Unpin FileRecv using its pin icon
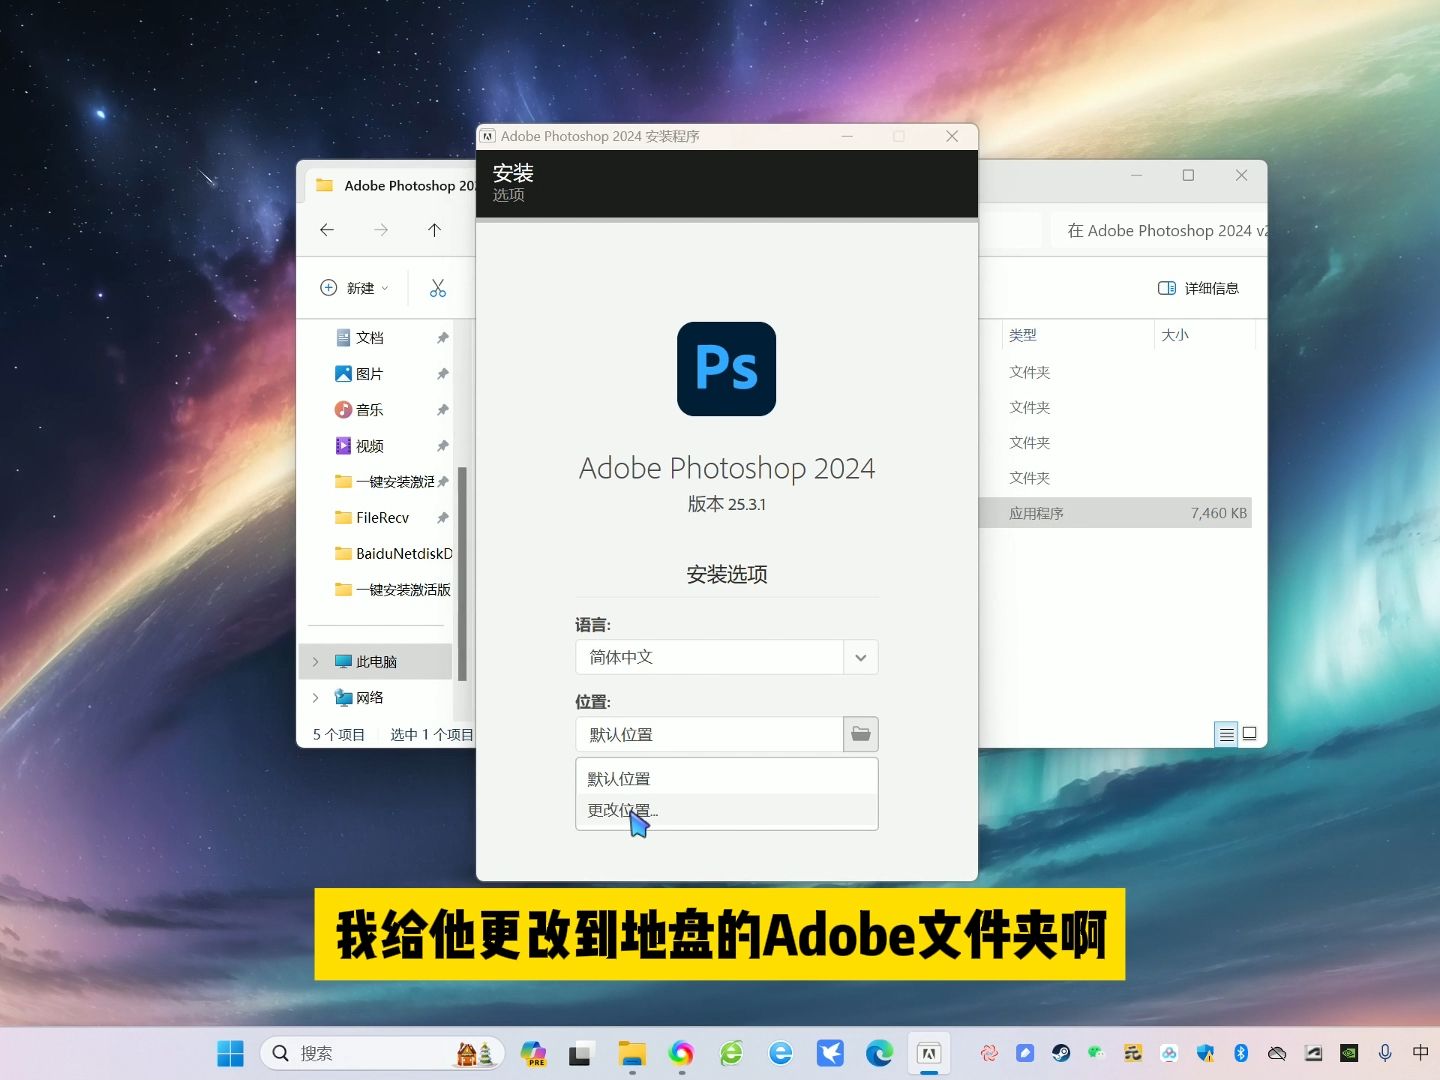The height and width of the screenshot is (1080, 1440). (442, 518)
